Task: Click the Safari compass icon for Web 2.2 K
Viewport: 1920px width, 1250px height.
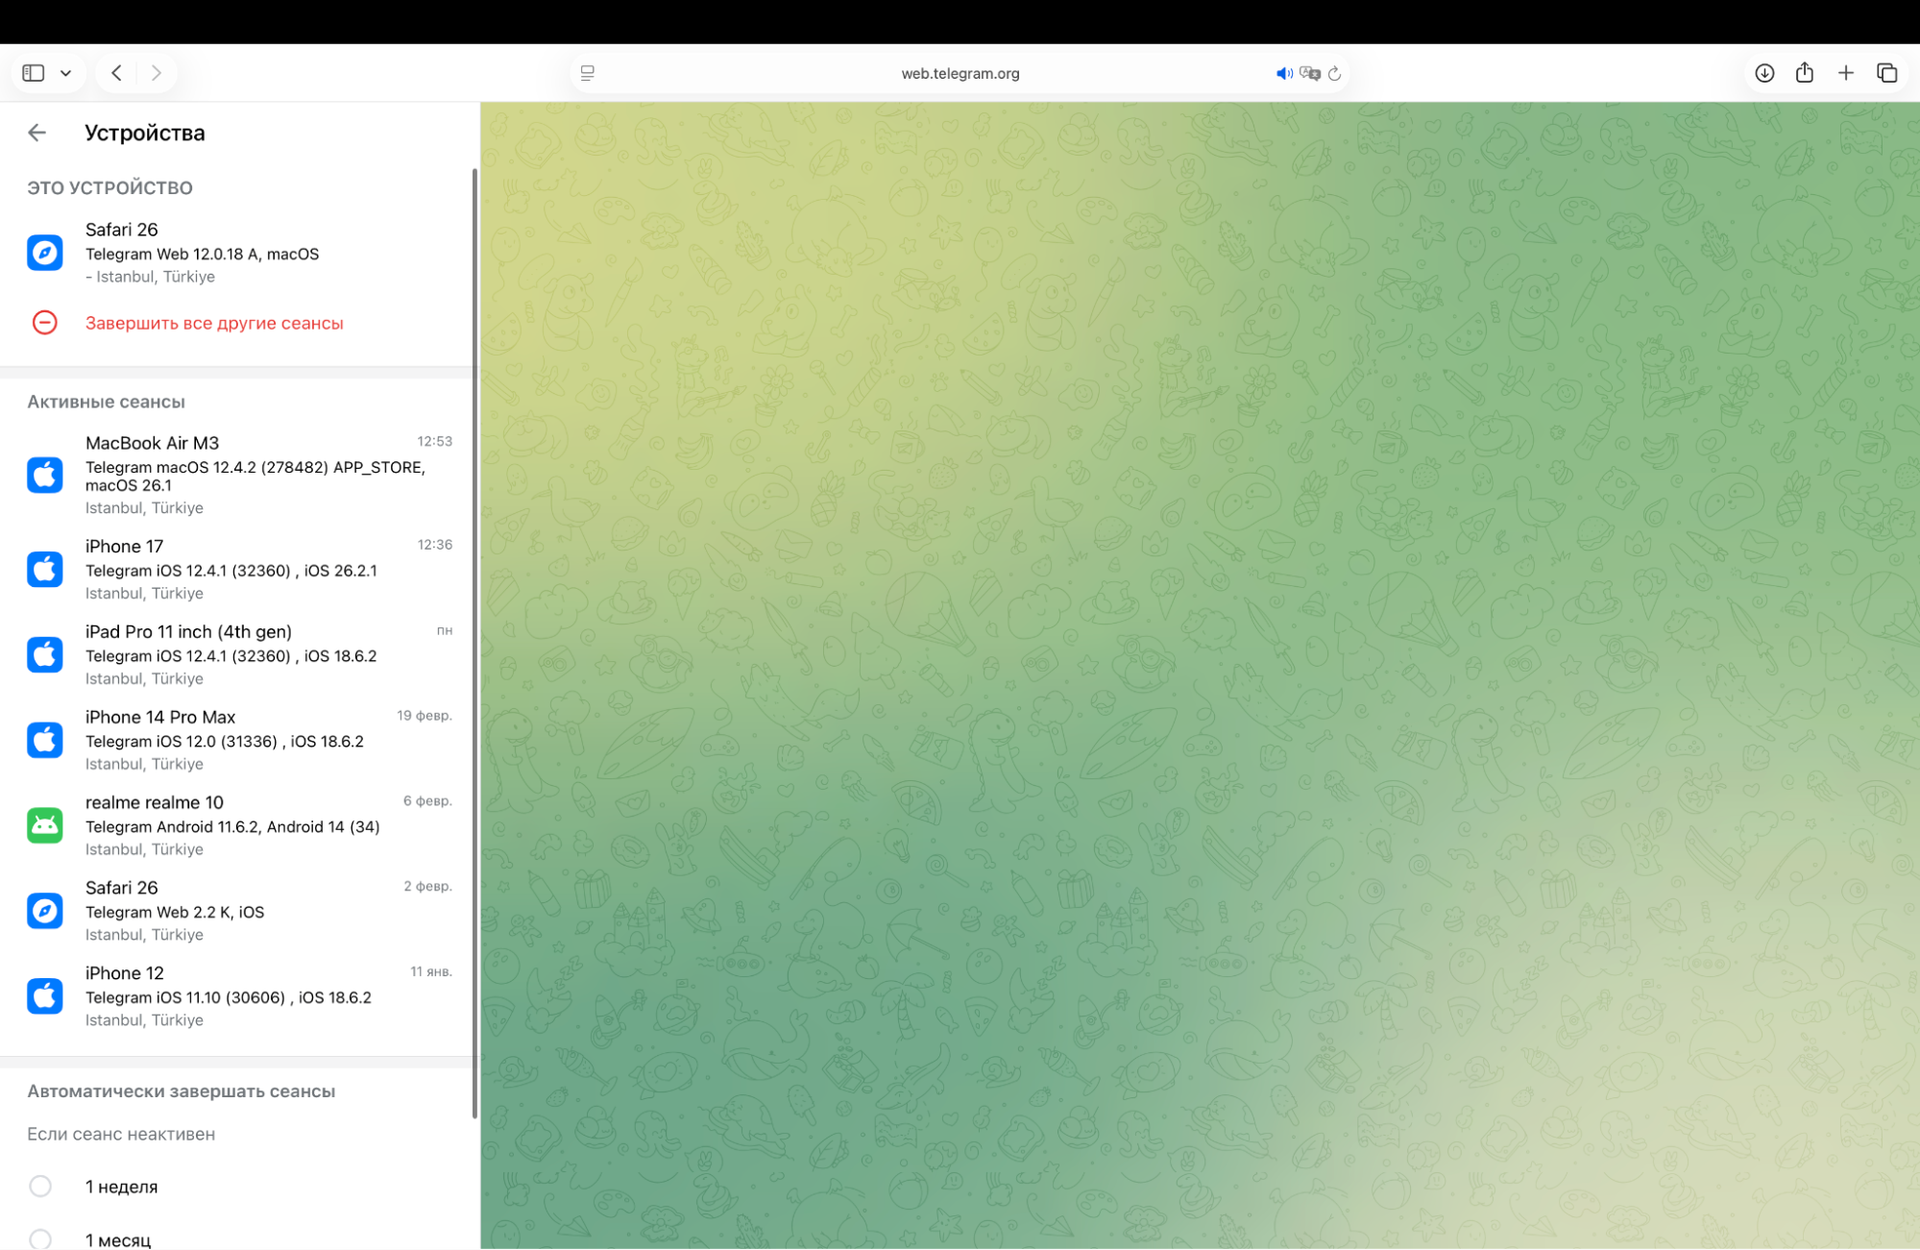Action: click(45, 911)
